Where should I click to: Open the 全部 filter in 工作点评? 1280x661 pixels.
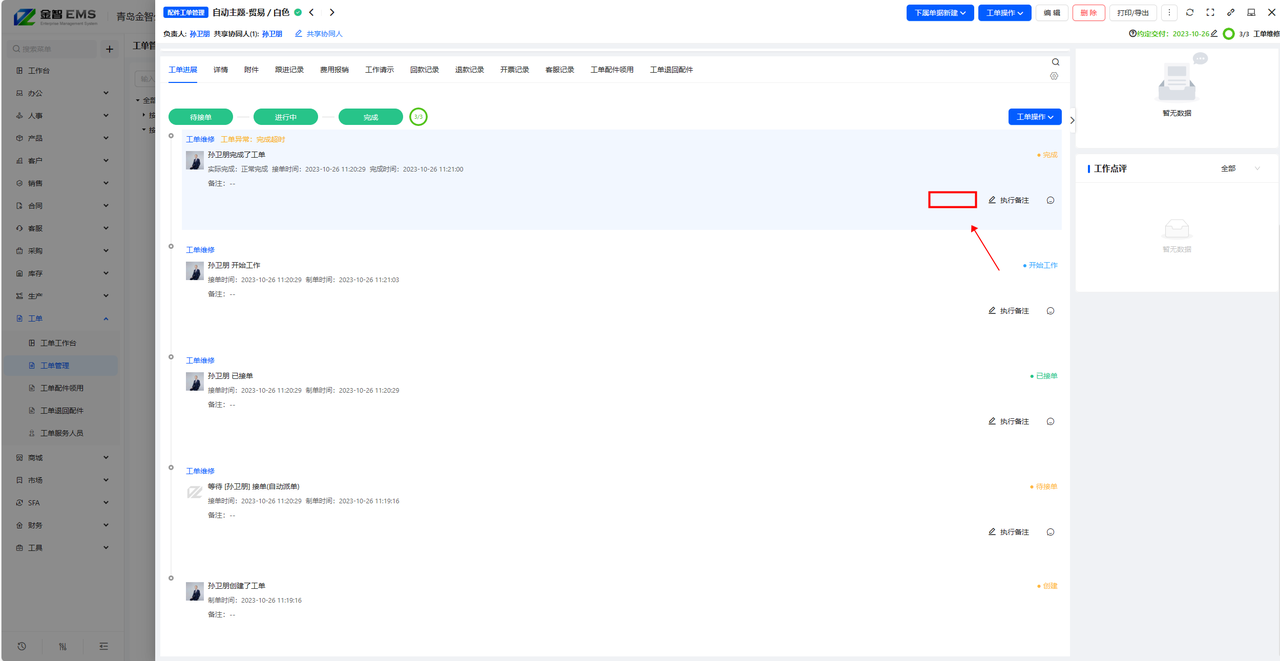point(1240,169)
